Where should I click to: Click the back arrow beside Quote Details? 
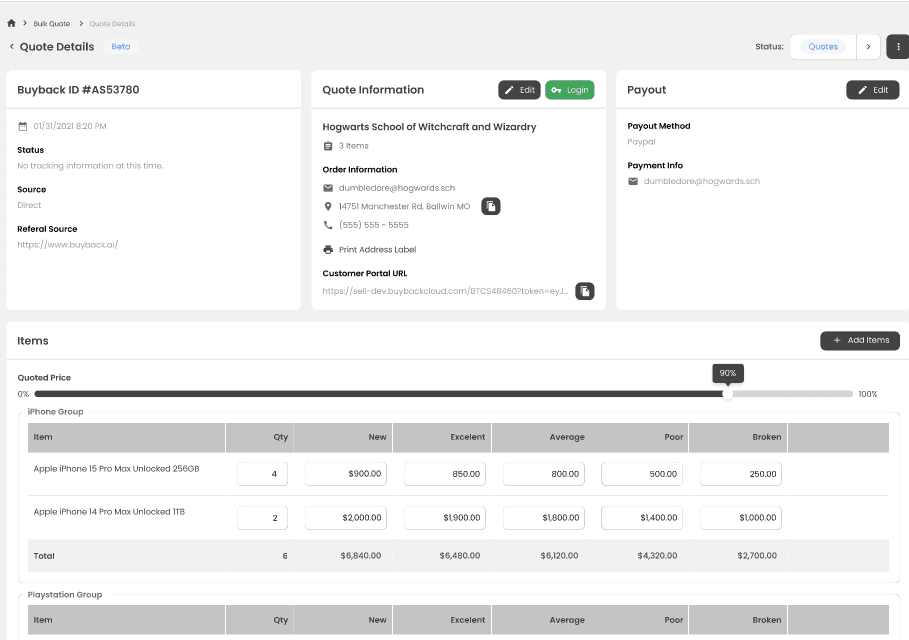(11, 46)
